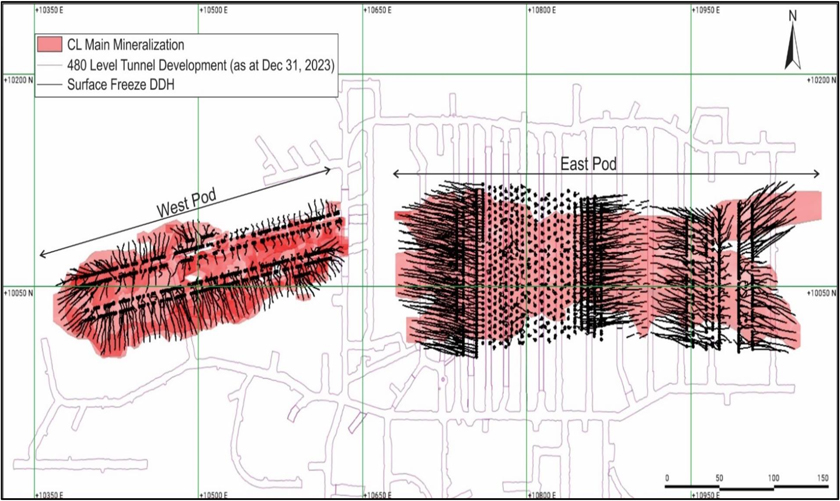
Task: Click the scale bar at bottom right
Action: click(x=746, y=488)
